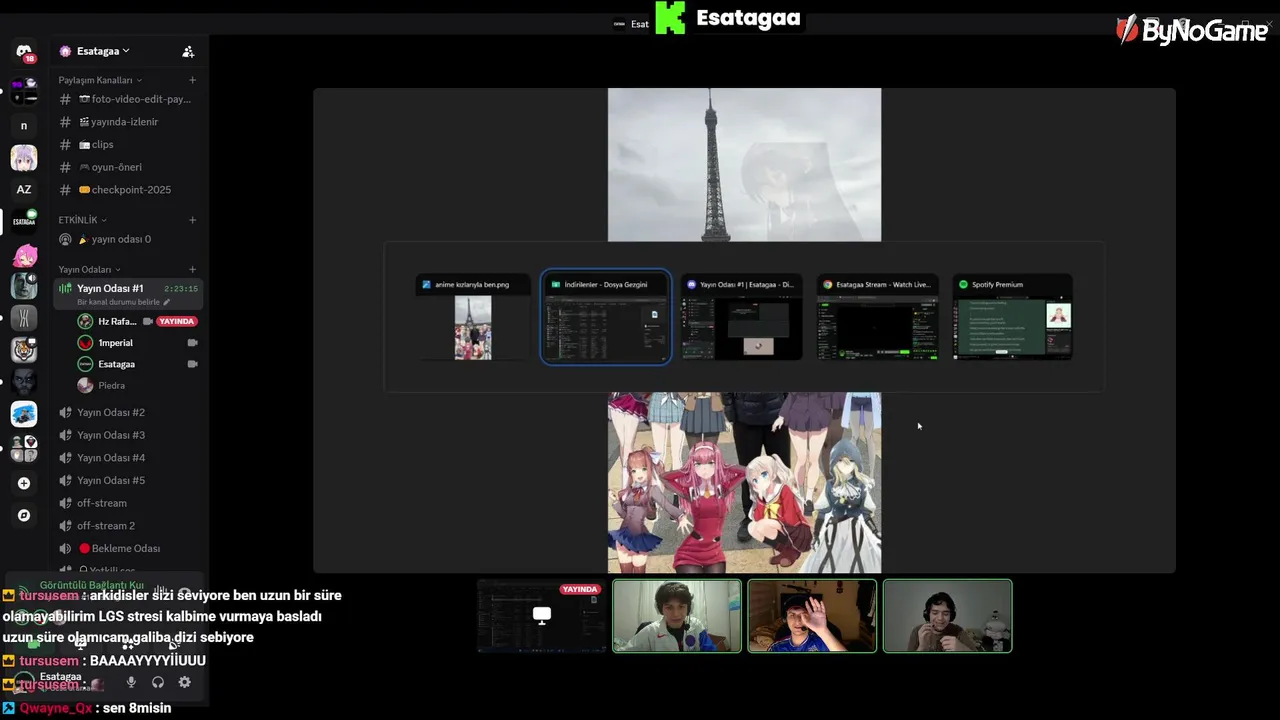This screenshot has height=720, width=1280.
Task: Focus webcam tile of person waving hand
Action: [812, 616]
